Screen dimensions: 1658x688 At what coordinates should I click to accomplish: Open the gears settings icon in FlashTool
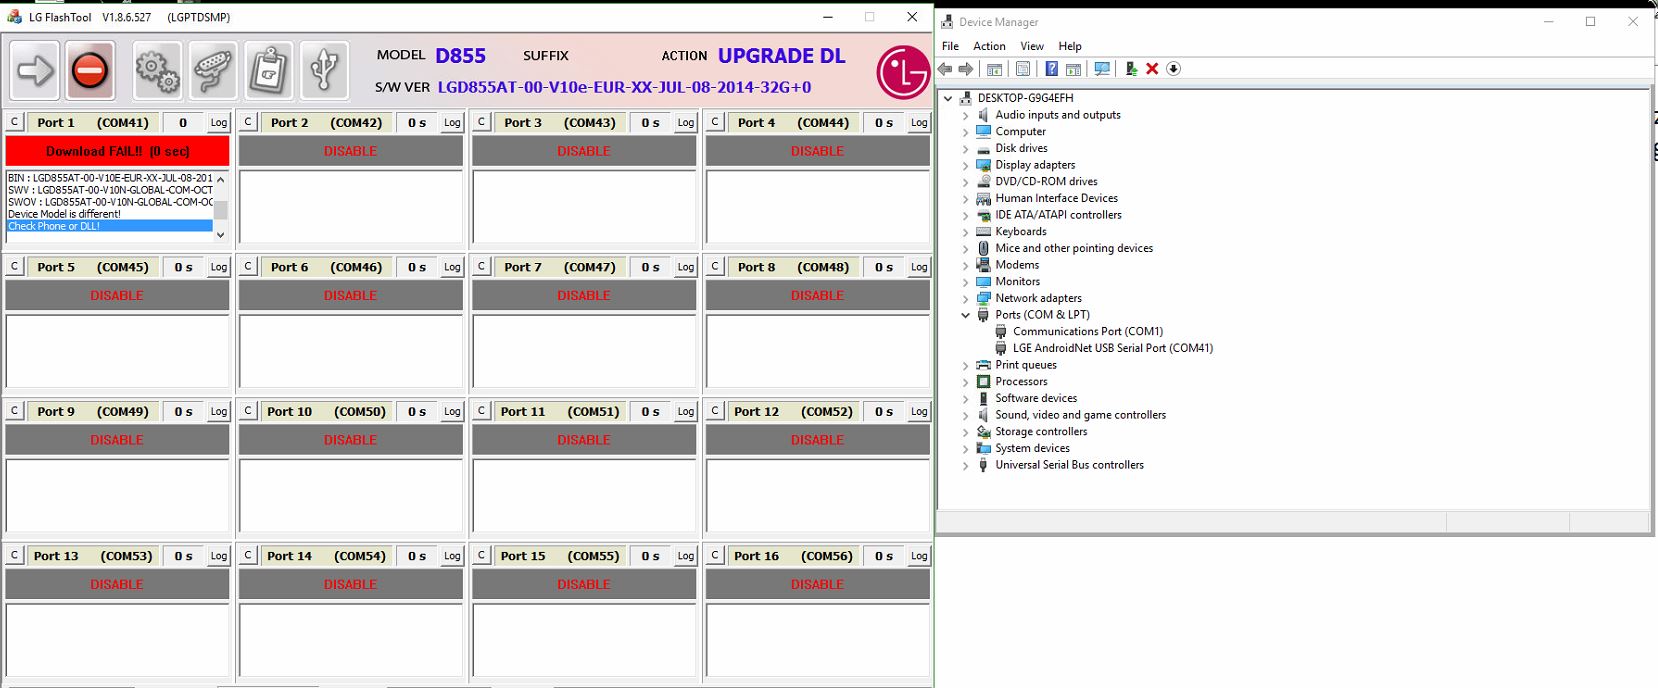point(157,71)
